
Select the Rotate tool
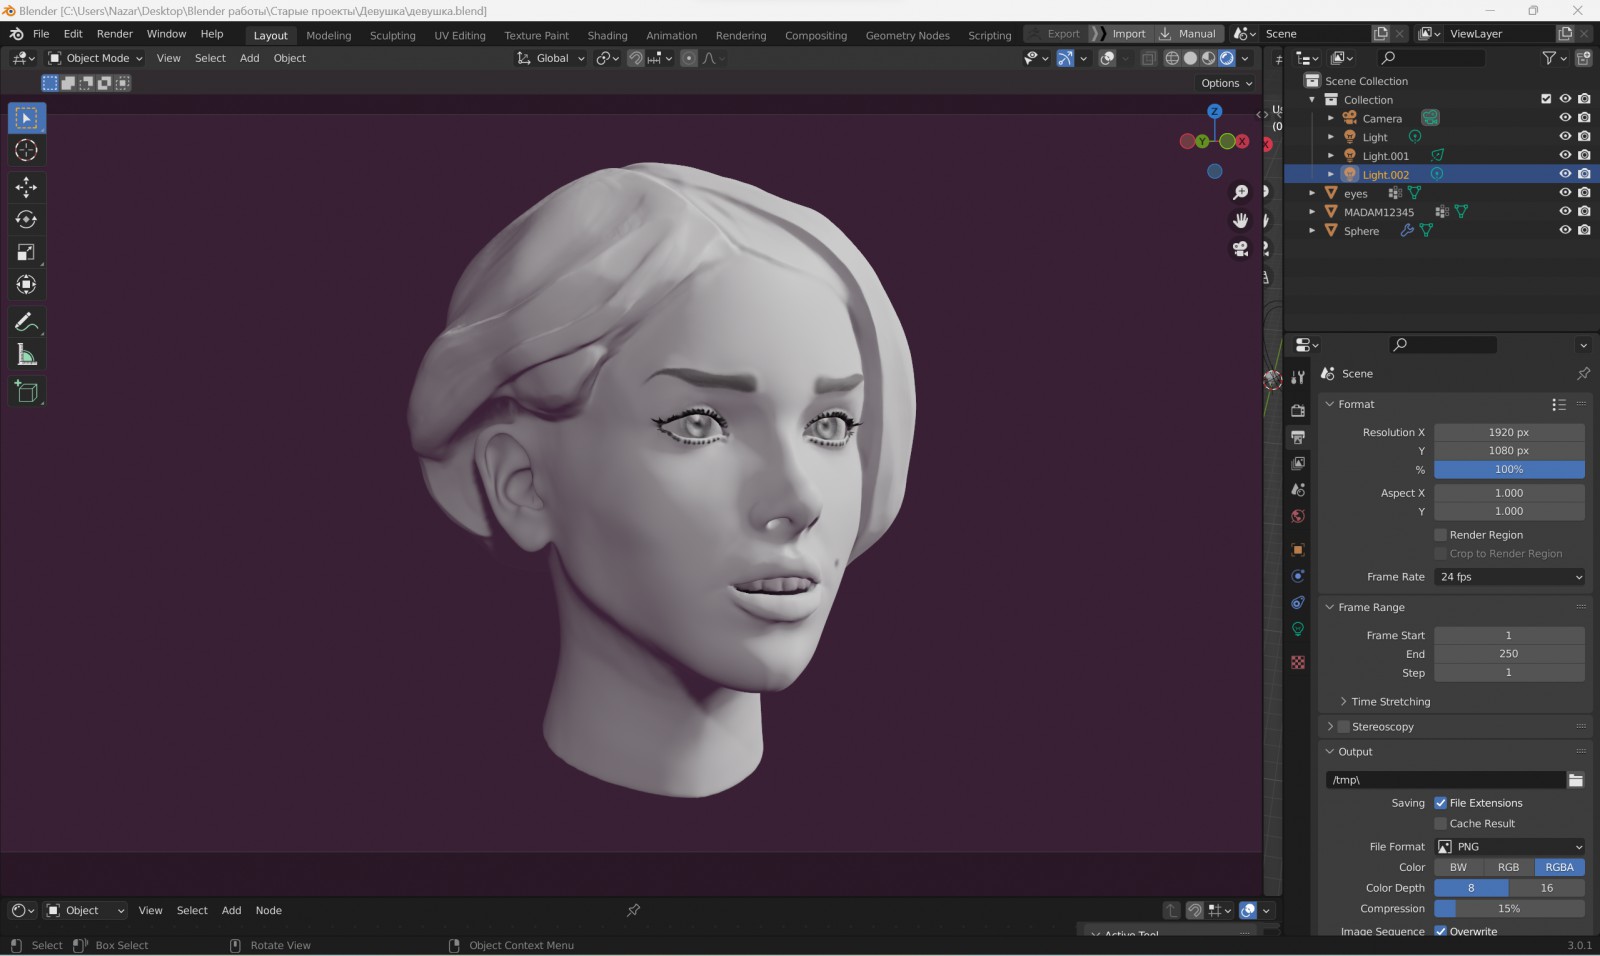pyautogui.click(x=27, y=220)
